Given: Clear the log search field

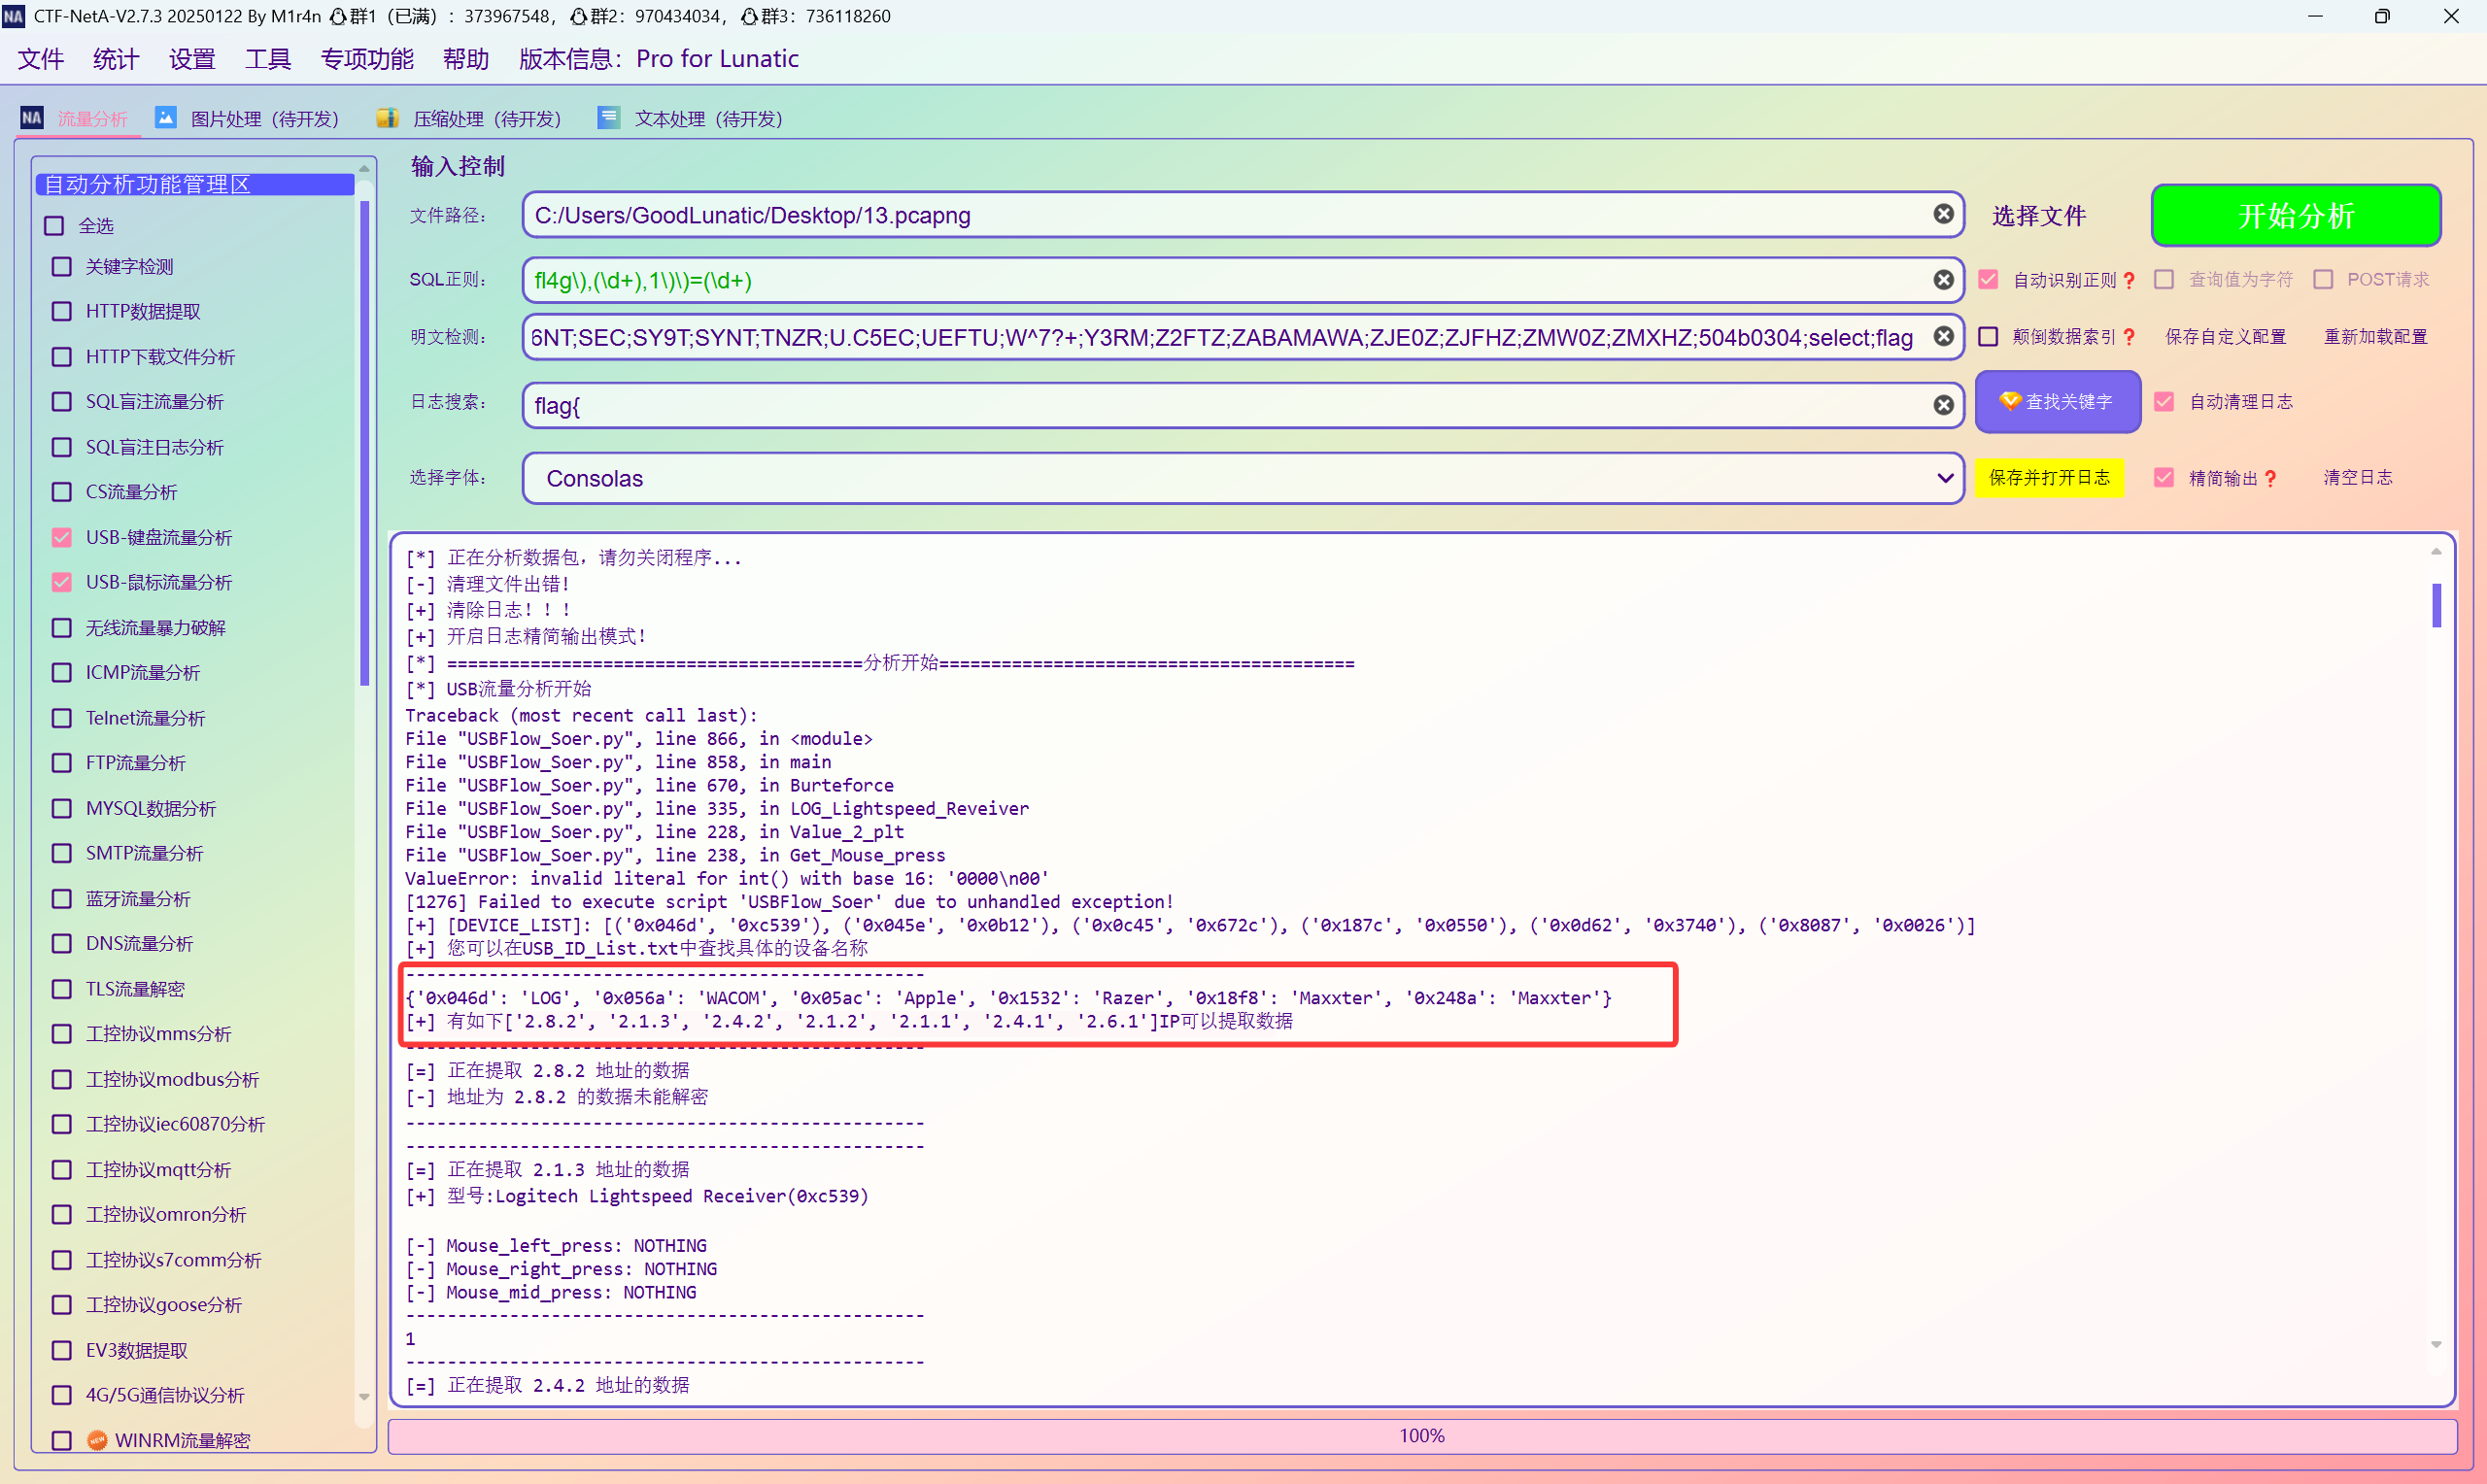Looking at the screenshot, I should 1942,405.
